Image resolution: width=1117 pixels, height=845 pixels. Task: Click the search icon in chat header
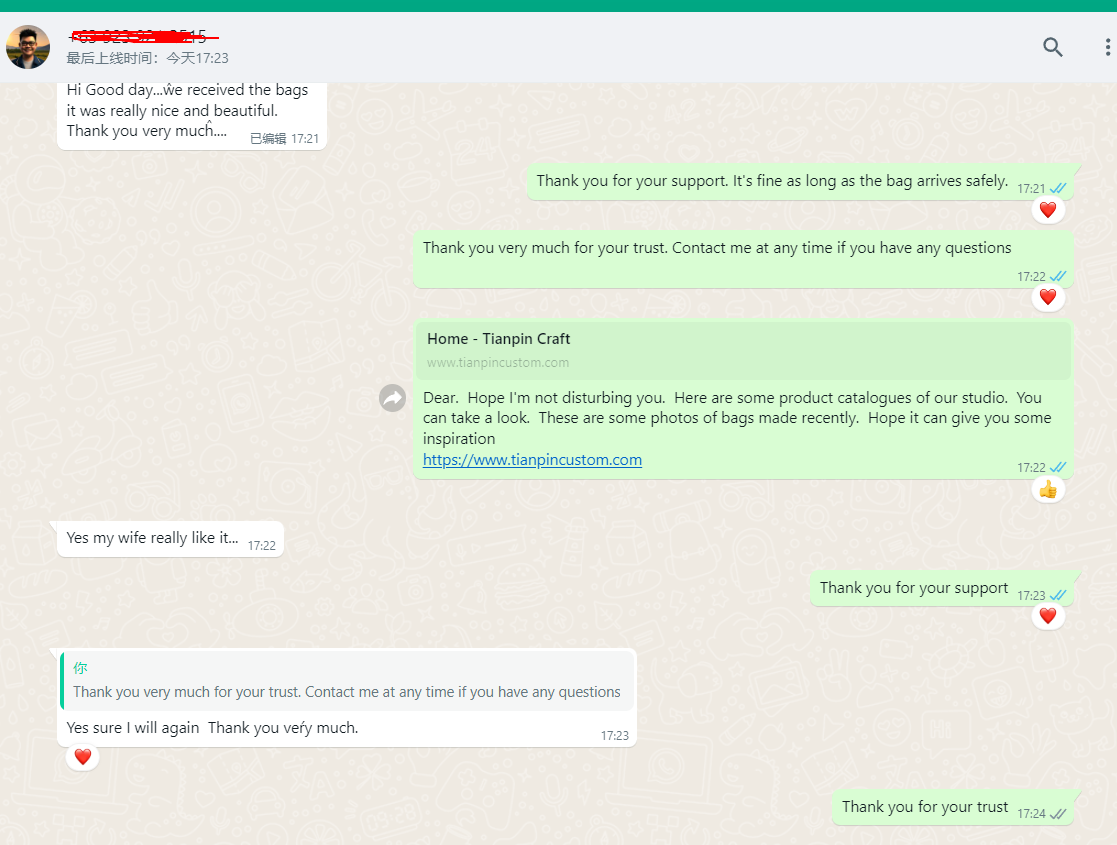click(1052, 47)
